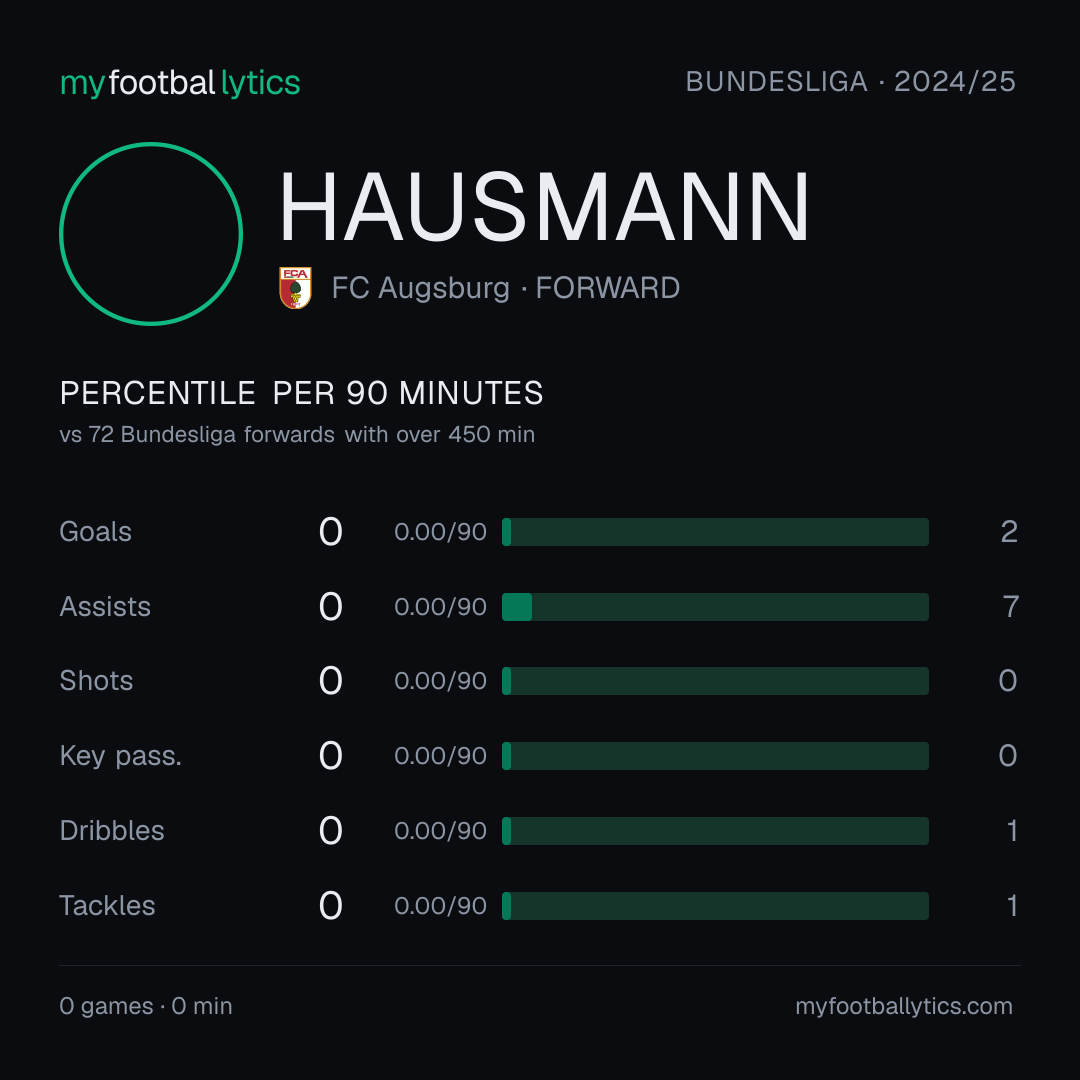Click the Goals percentile value 2
This screenshot has width=1080, height=1080.
coord(1009,532)
